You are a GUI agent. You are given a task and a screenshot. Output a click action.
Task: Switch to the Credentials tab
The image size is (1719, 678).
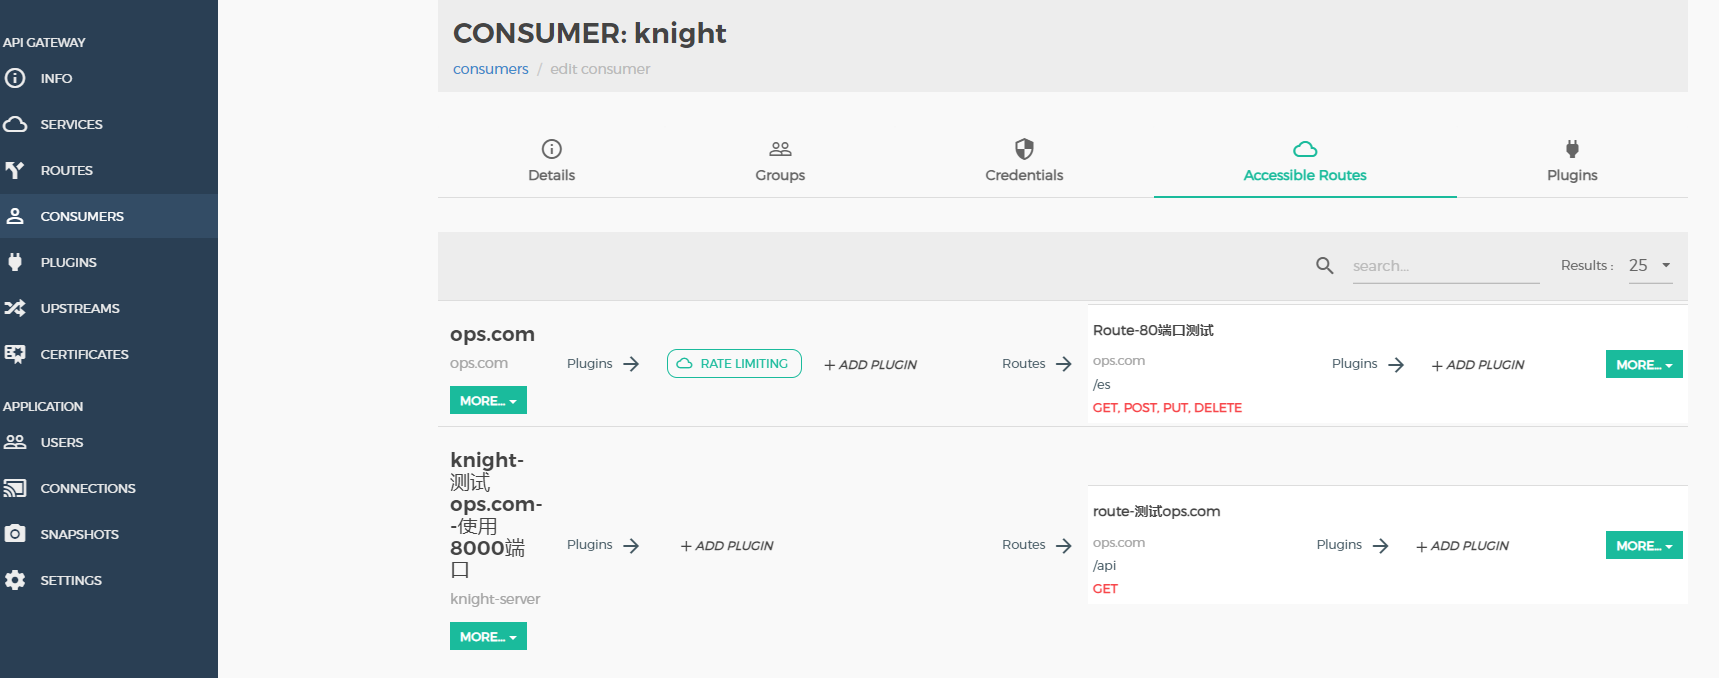1024,161
